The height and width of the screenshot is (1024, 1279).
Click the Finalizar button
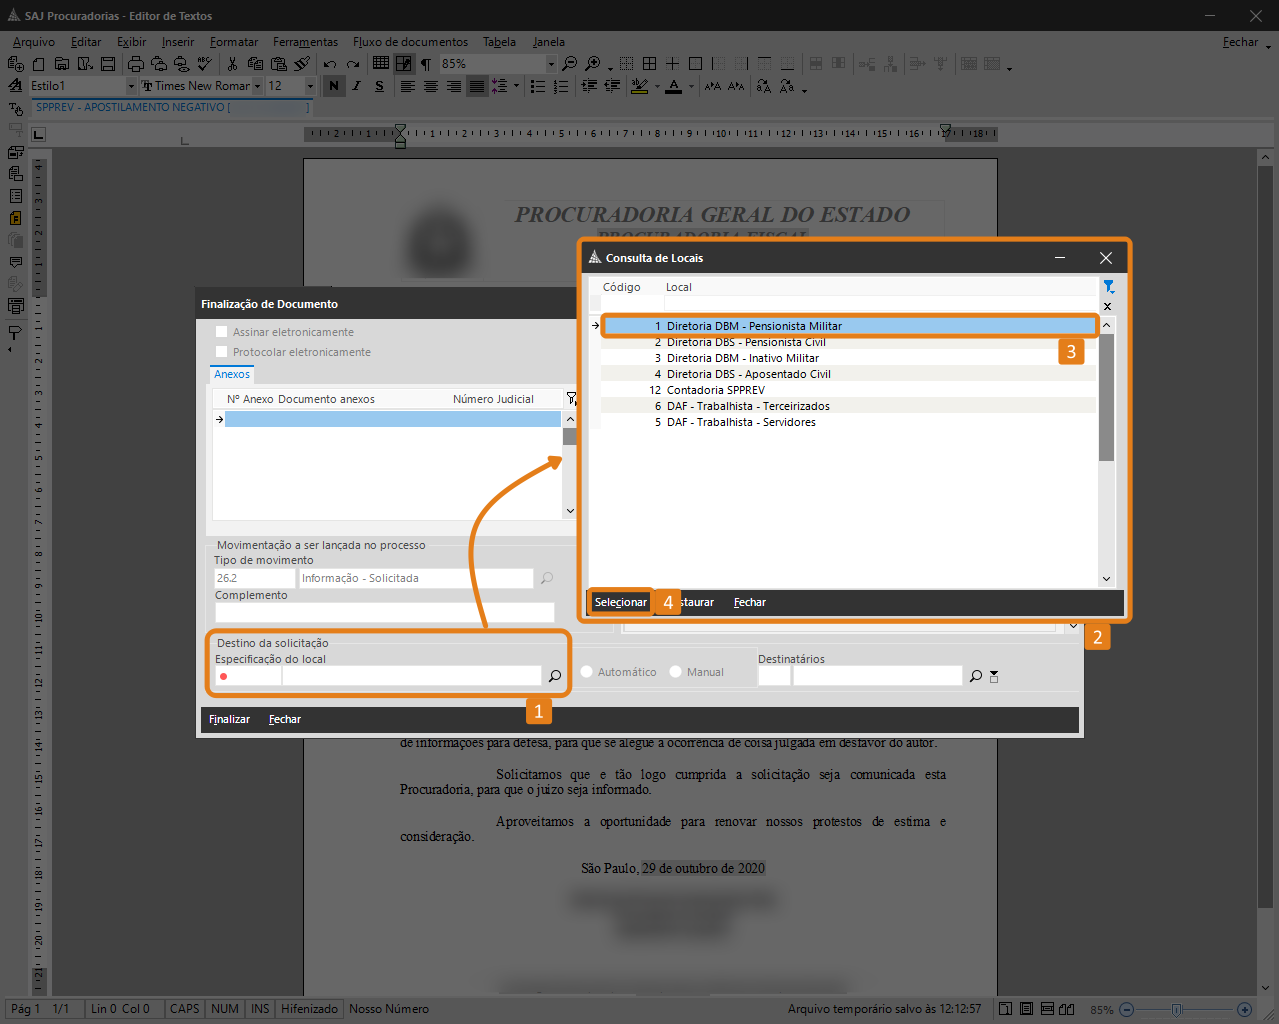[229, 719]
